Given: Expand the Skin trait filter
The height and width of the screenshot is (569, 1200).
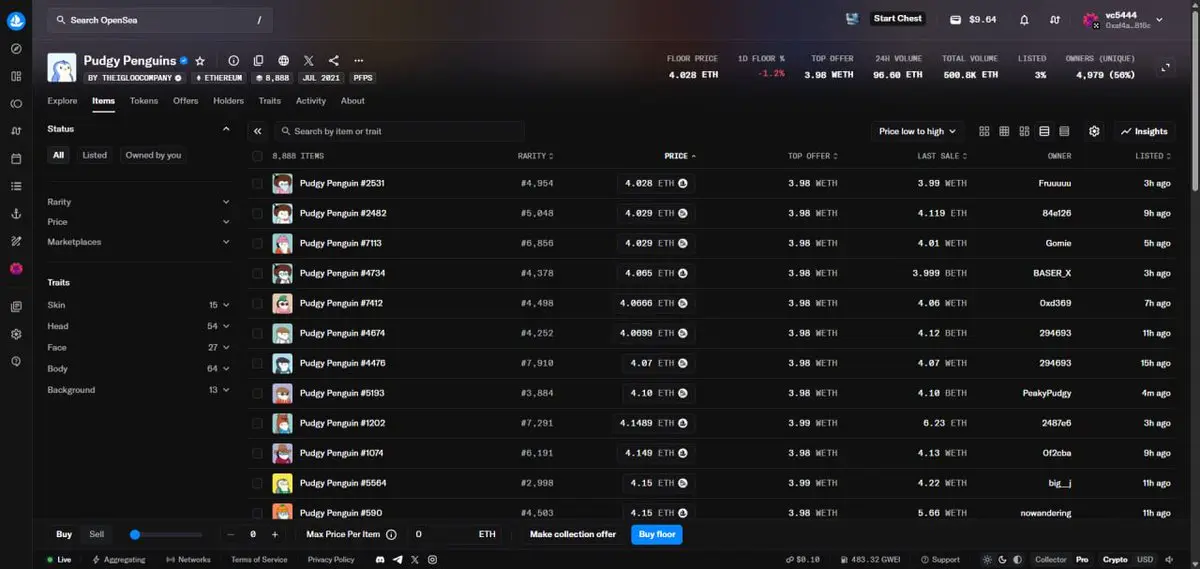Looking at the screenshot, I should pyautogui.click(x=139, y=305).
